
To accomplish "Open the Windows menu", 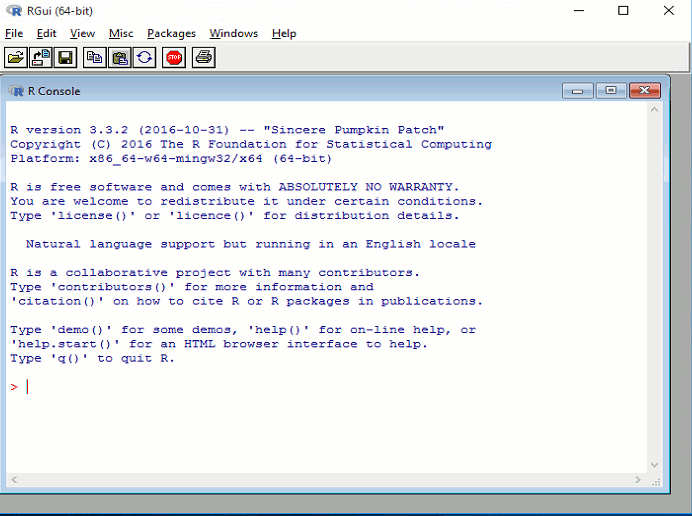I will [233, 34].
